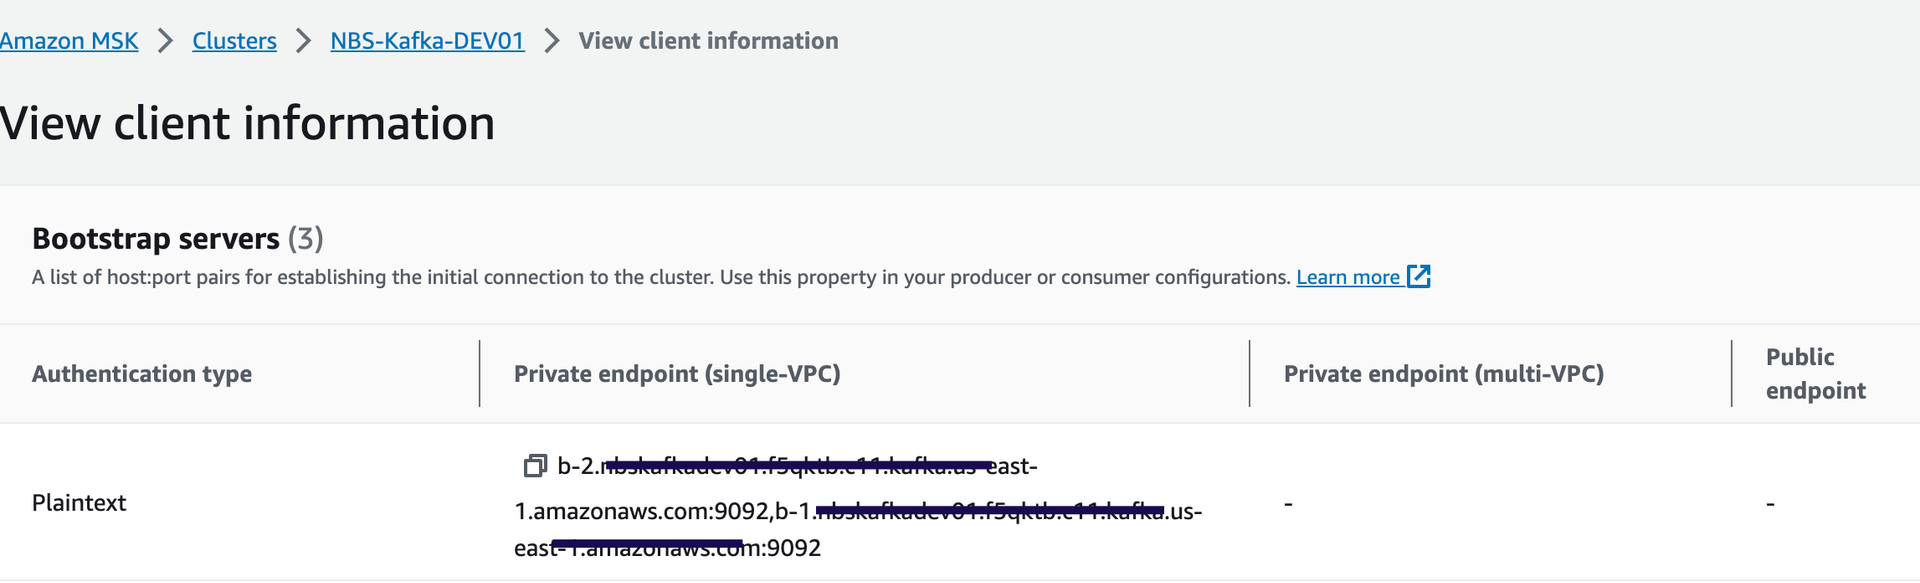Click the external link icon beside Learn more
Screen dimensions: 1920x583
(1418, 276)
